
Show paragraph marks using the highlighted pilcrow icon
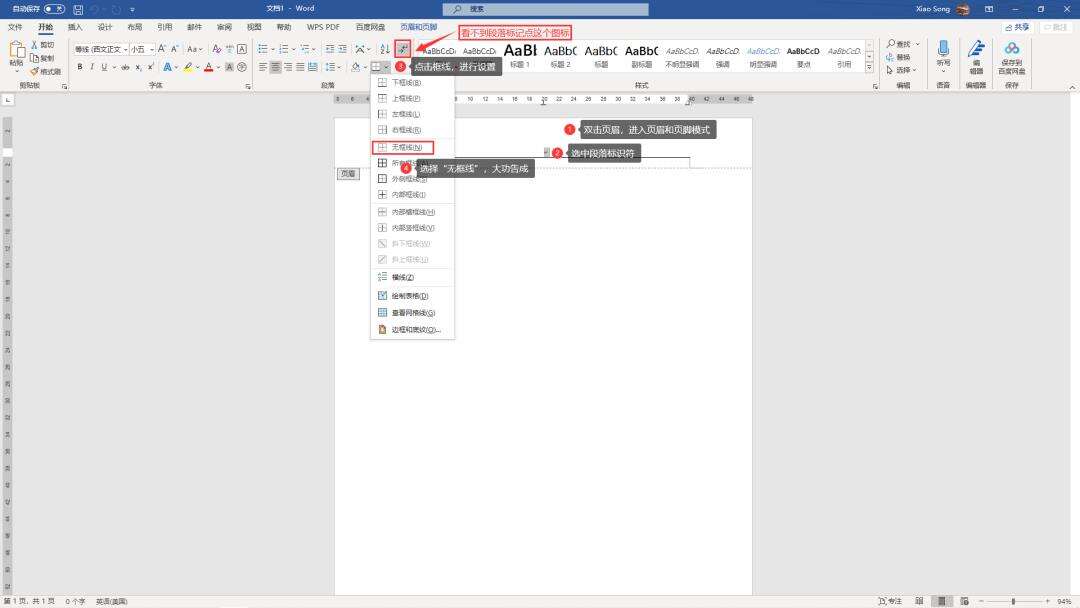coord(403,49)
